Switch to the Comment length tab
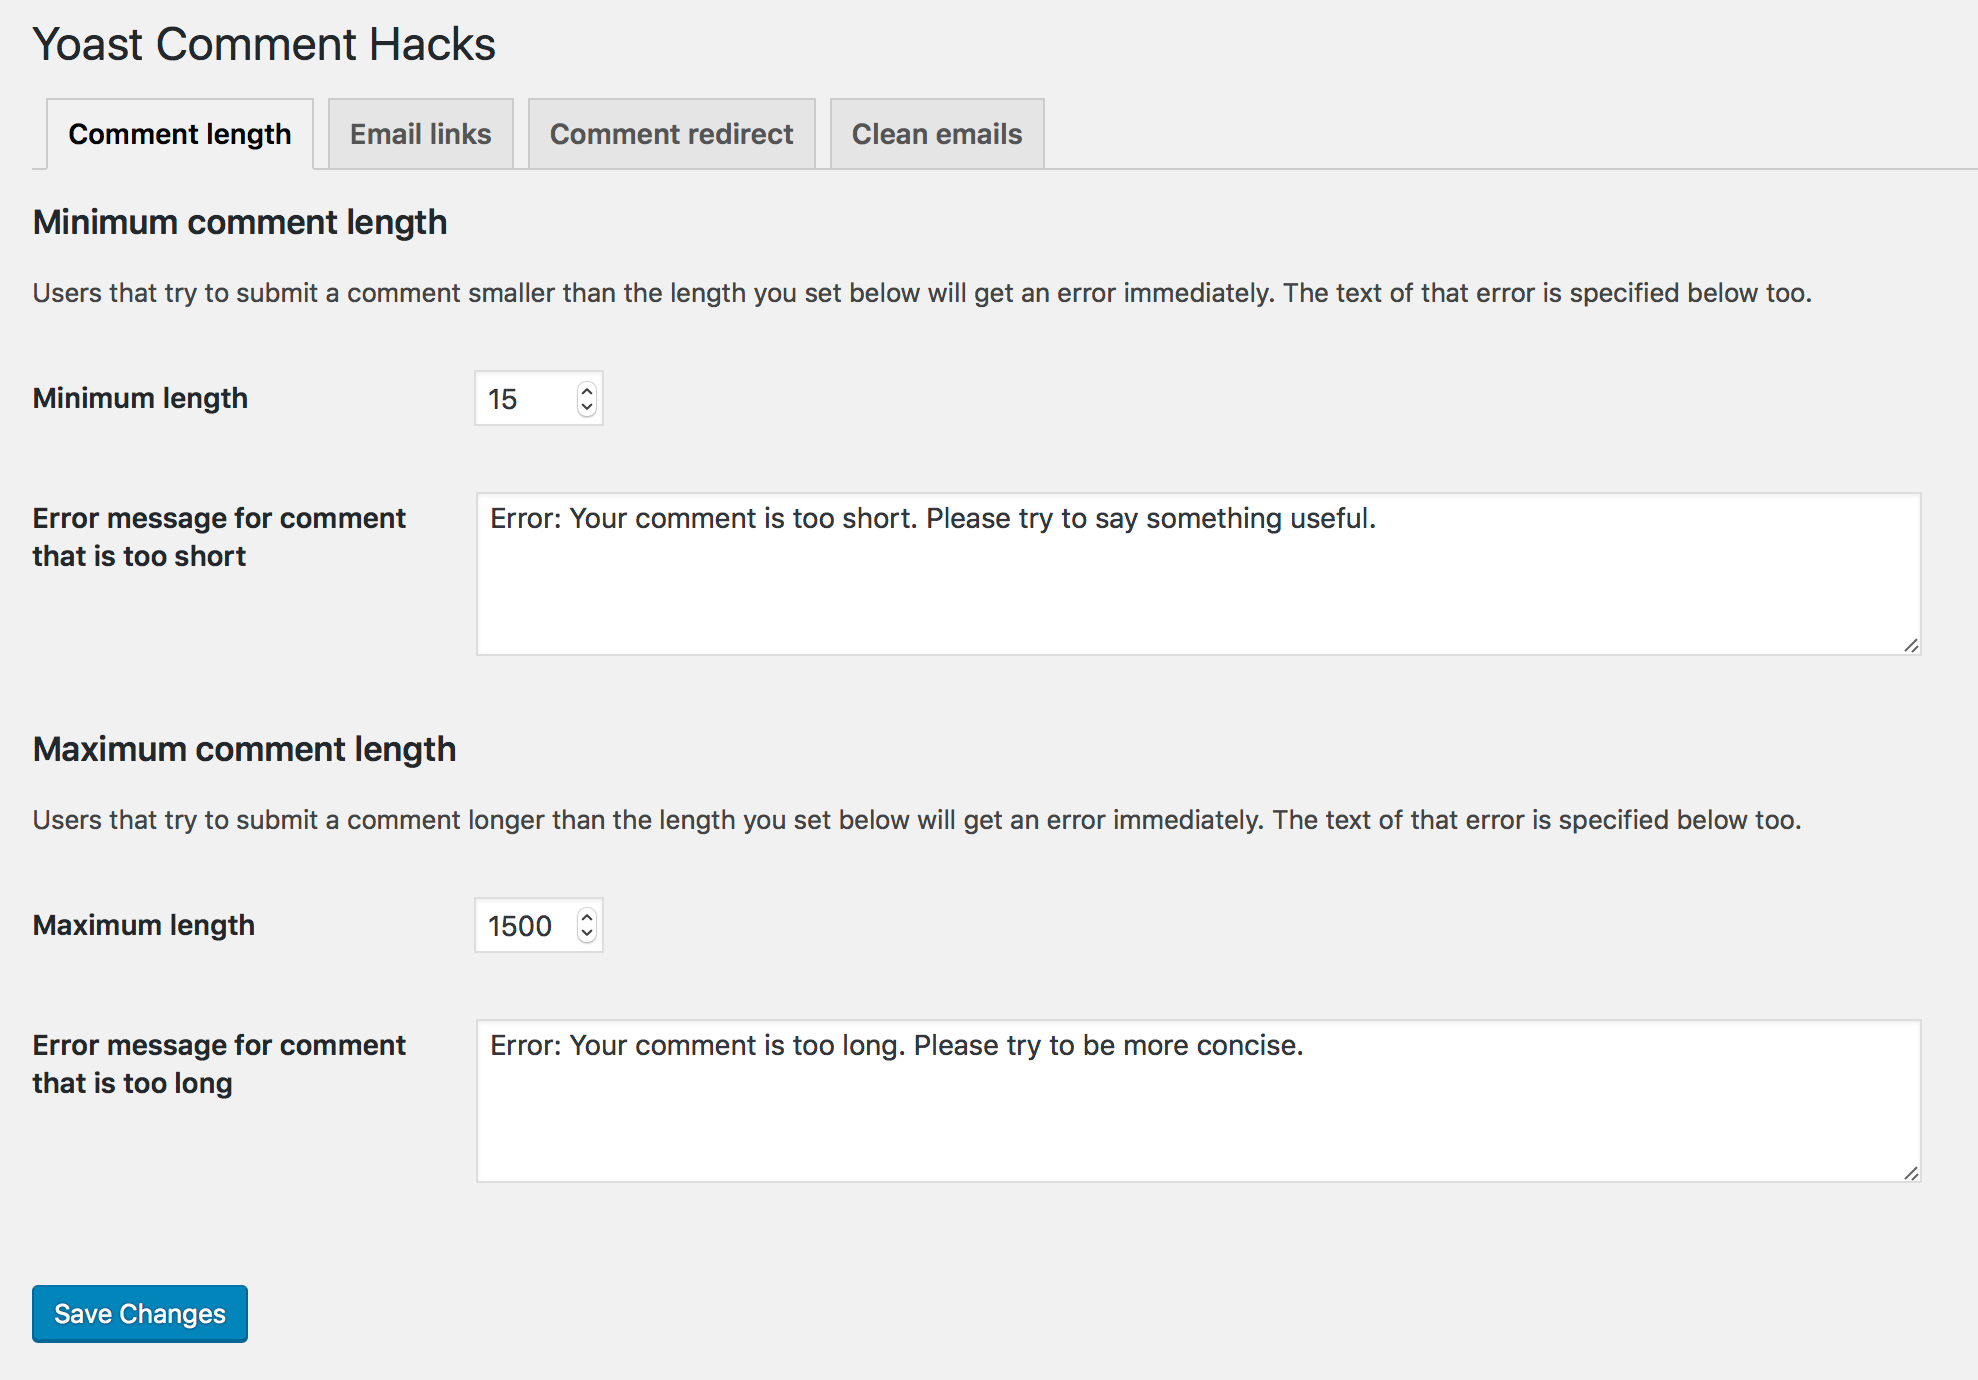The image size is (1978, 1380). point(180,134)
